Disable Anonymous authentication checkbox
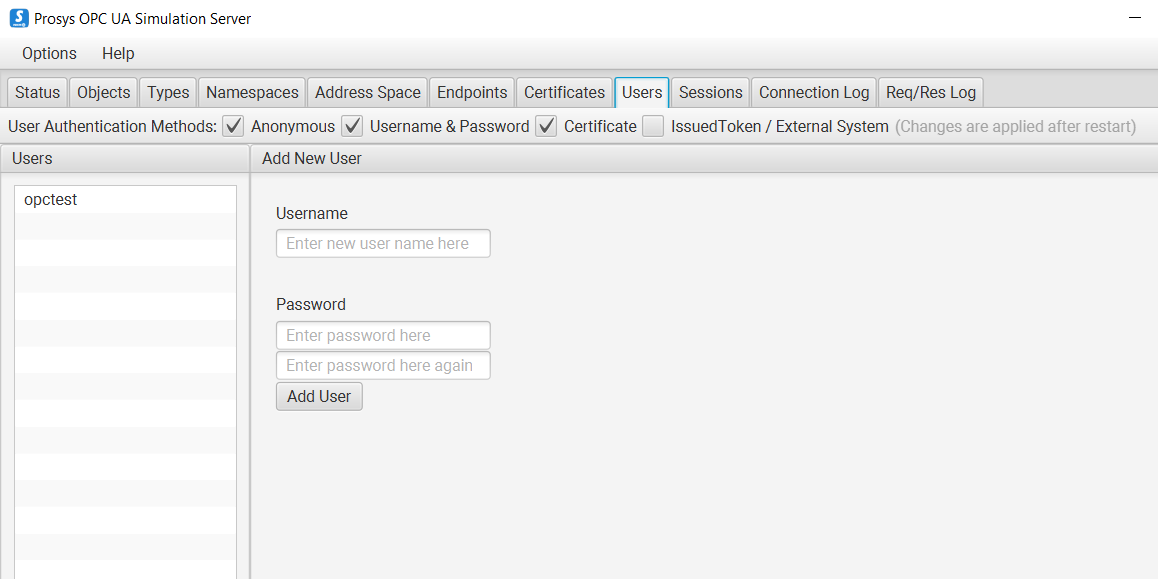This screenshot has width=1158, height=579. [x=233, y=126]
